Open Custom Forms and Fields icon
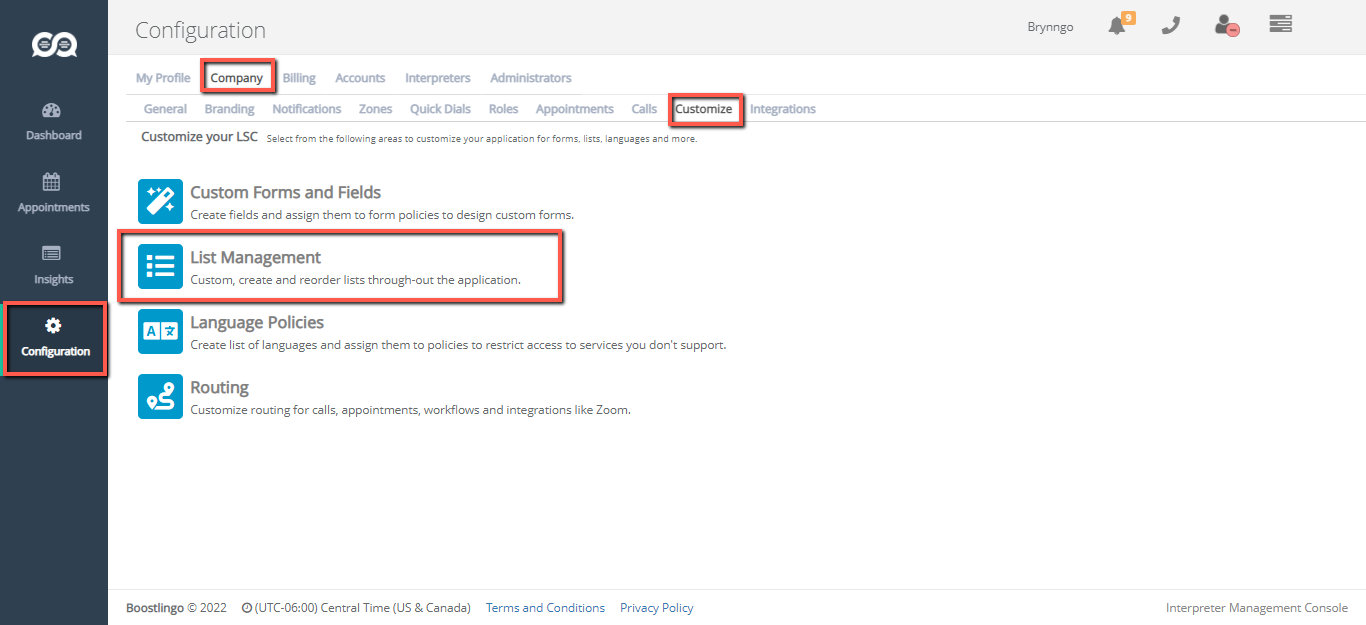 tap(160, 202)
